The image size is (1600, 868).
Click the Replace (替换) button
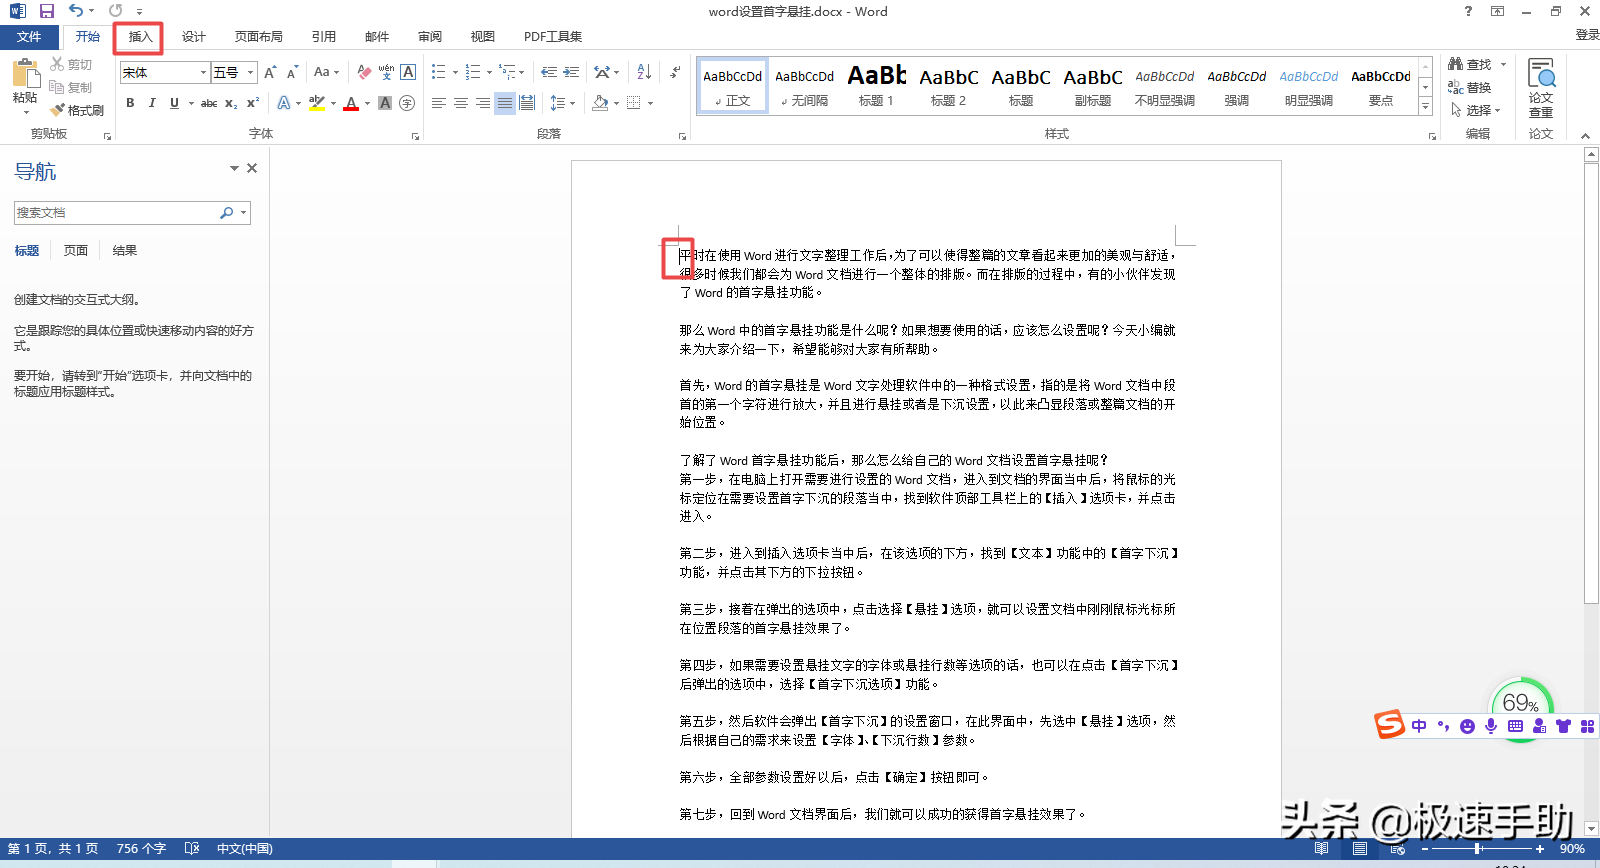click(x=1470, y=88)
